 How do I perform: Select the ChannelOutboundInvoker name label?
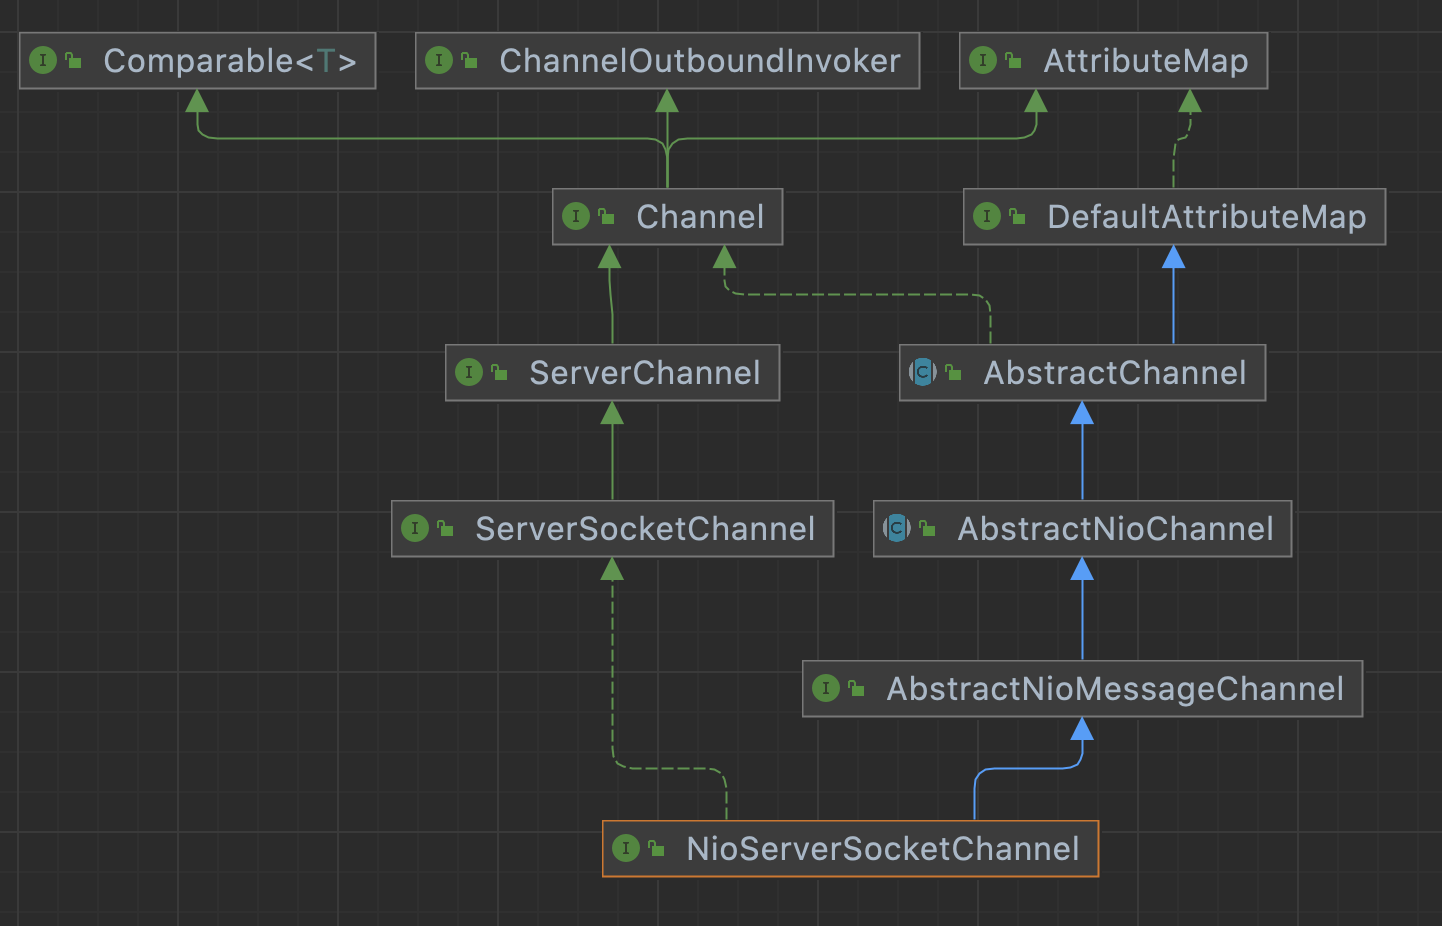tap(700, 61)
